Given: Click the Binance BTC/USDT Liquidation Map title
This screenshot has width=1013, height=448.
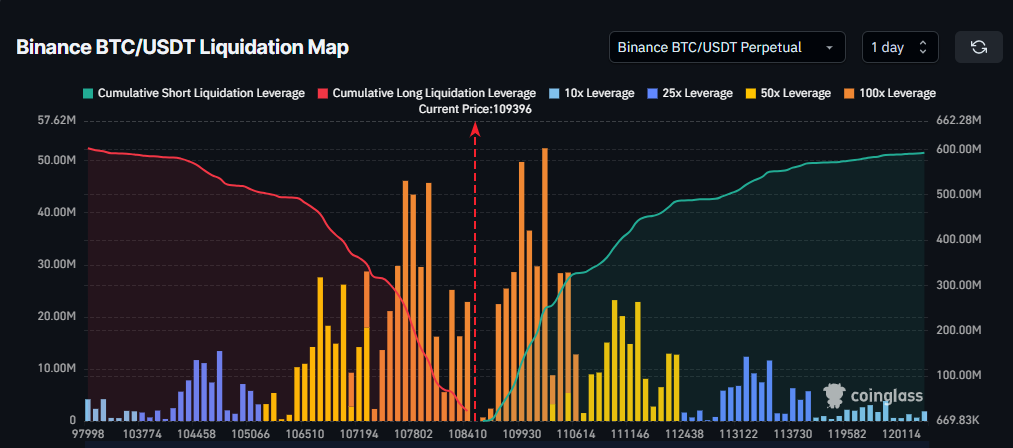Looking at the screenshot, I should 182,47.
